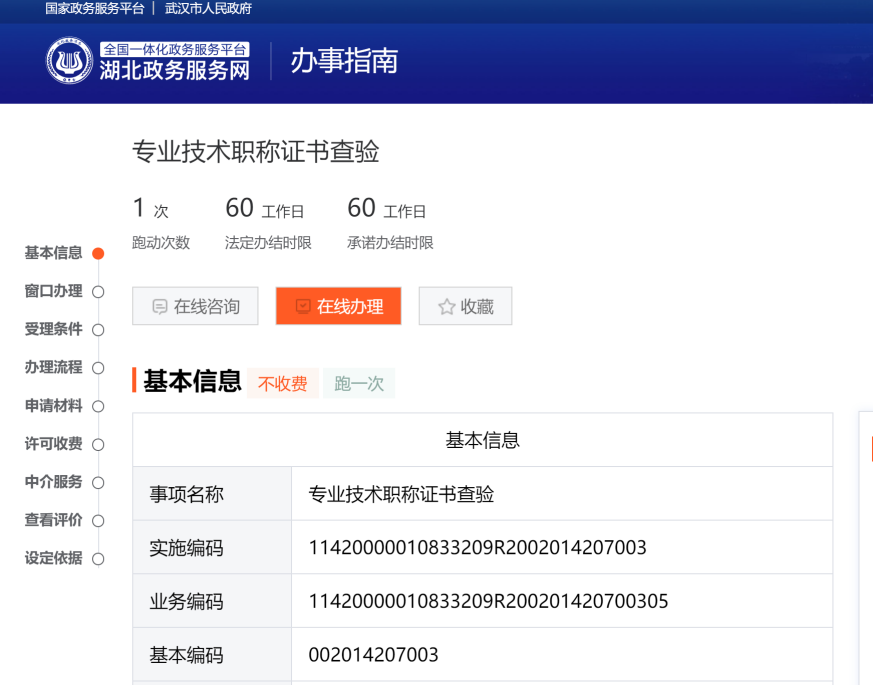Click the 跑一次 tag
This screenshot has width=873, height=685.
click(x=359, y=384)
